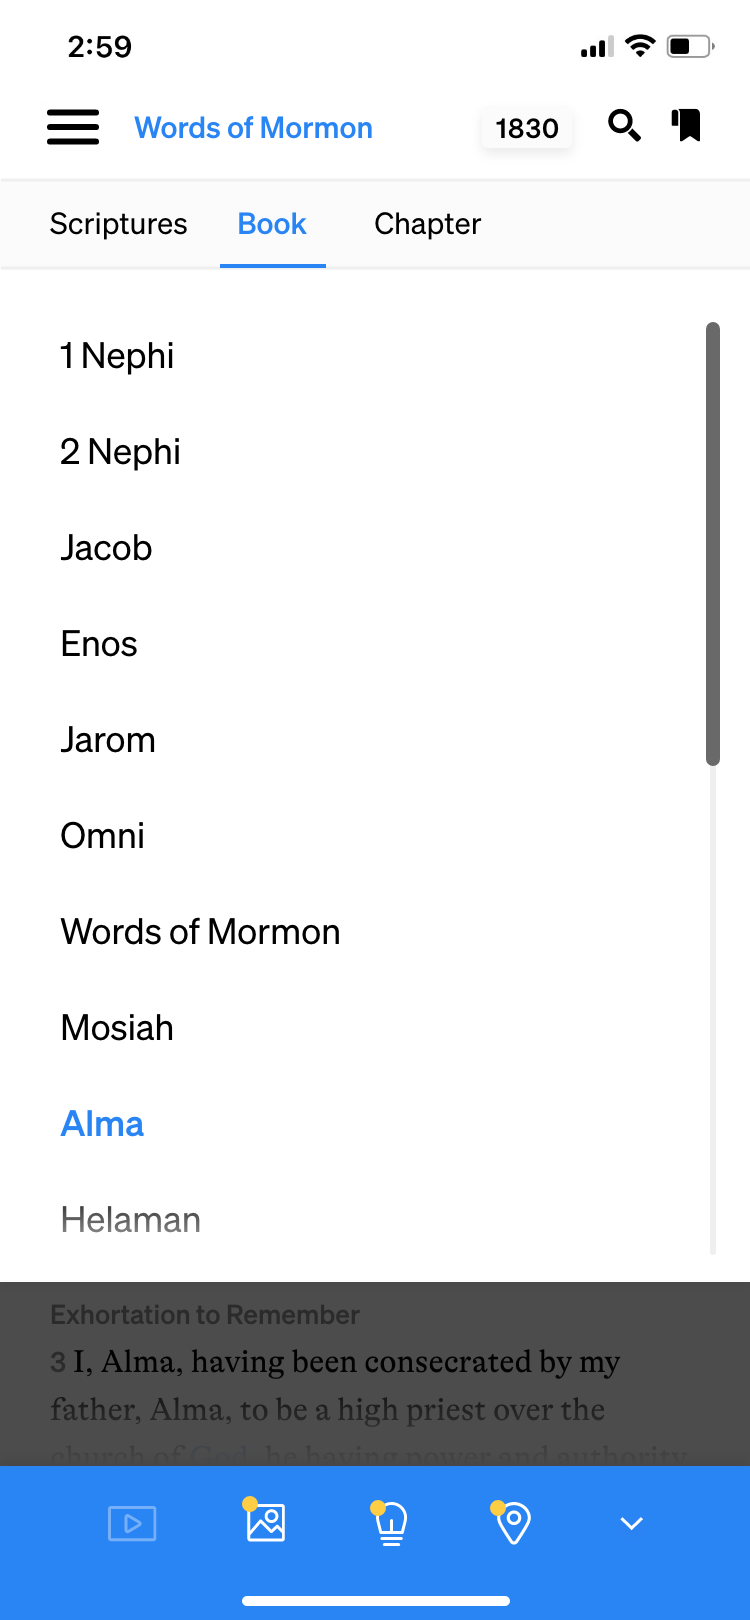Screen dimensions: 750x1620
Task: Choose Helaman book entry
Action: point(130,1220)
